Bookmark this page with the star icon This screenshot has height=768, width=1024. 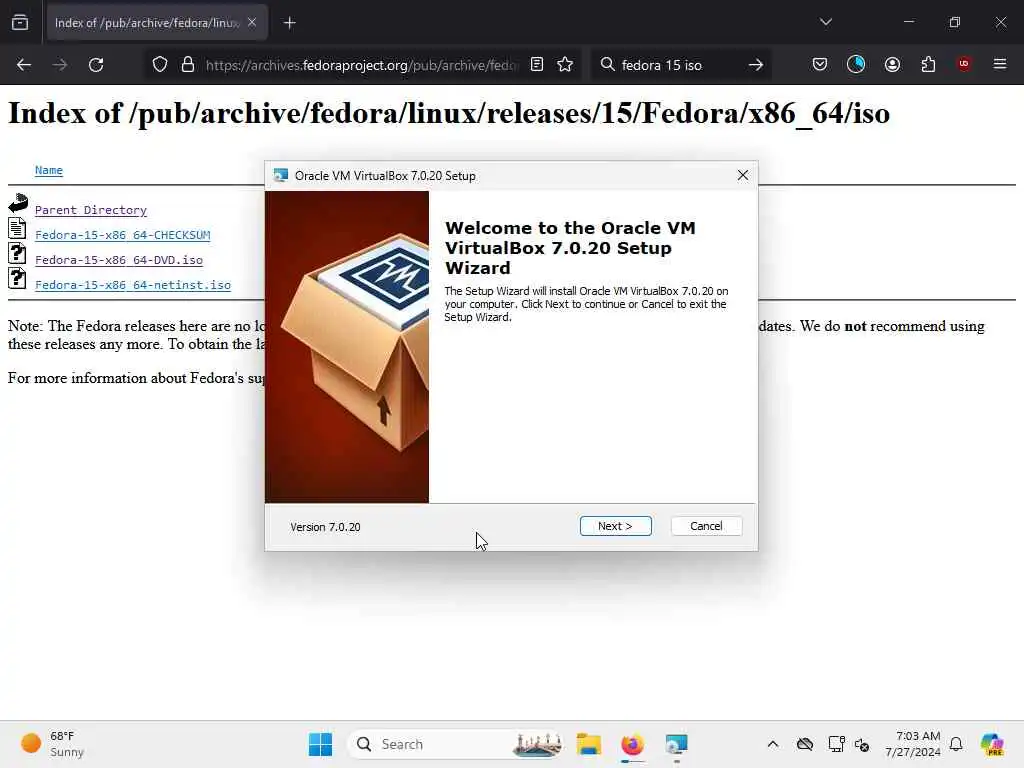pos(566,64)
